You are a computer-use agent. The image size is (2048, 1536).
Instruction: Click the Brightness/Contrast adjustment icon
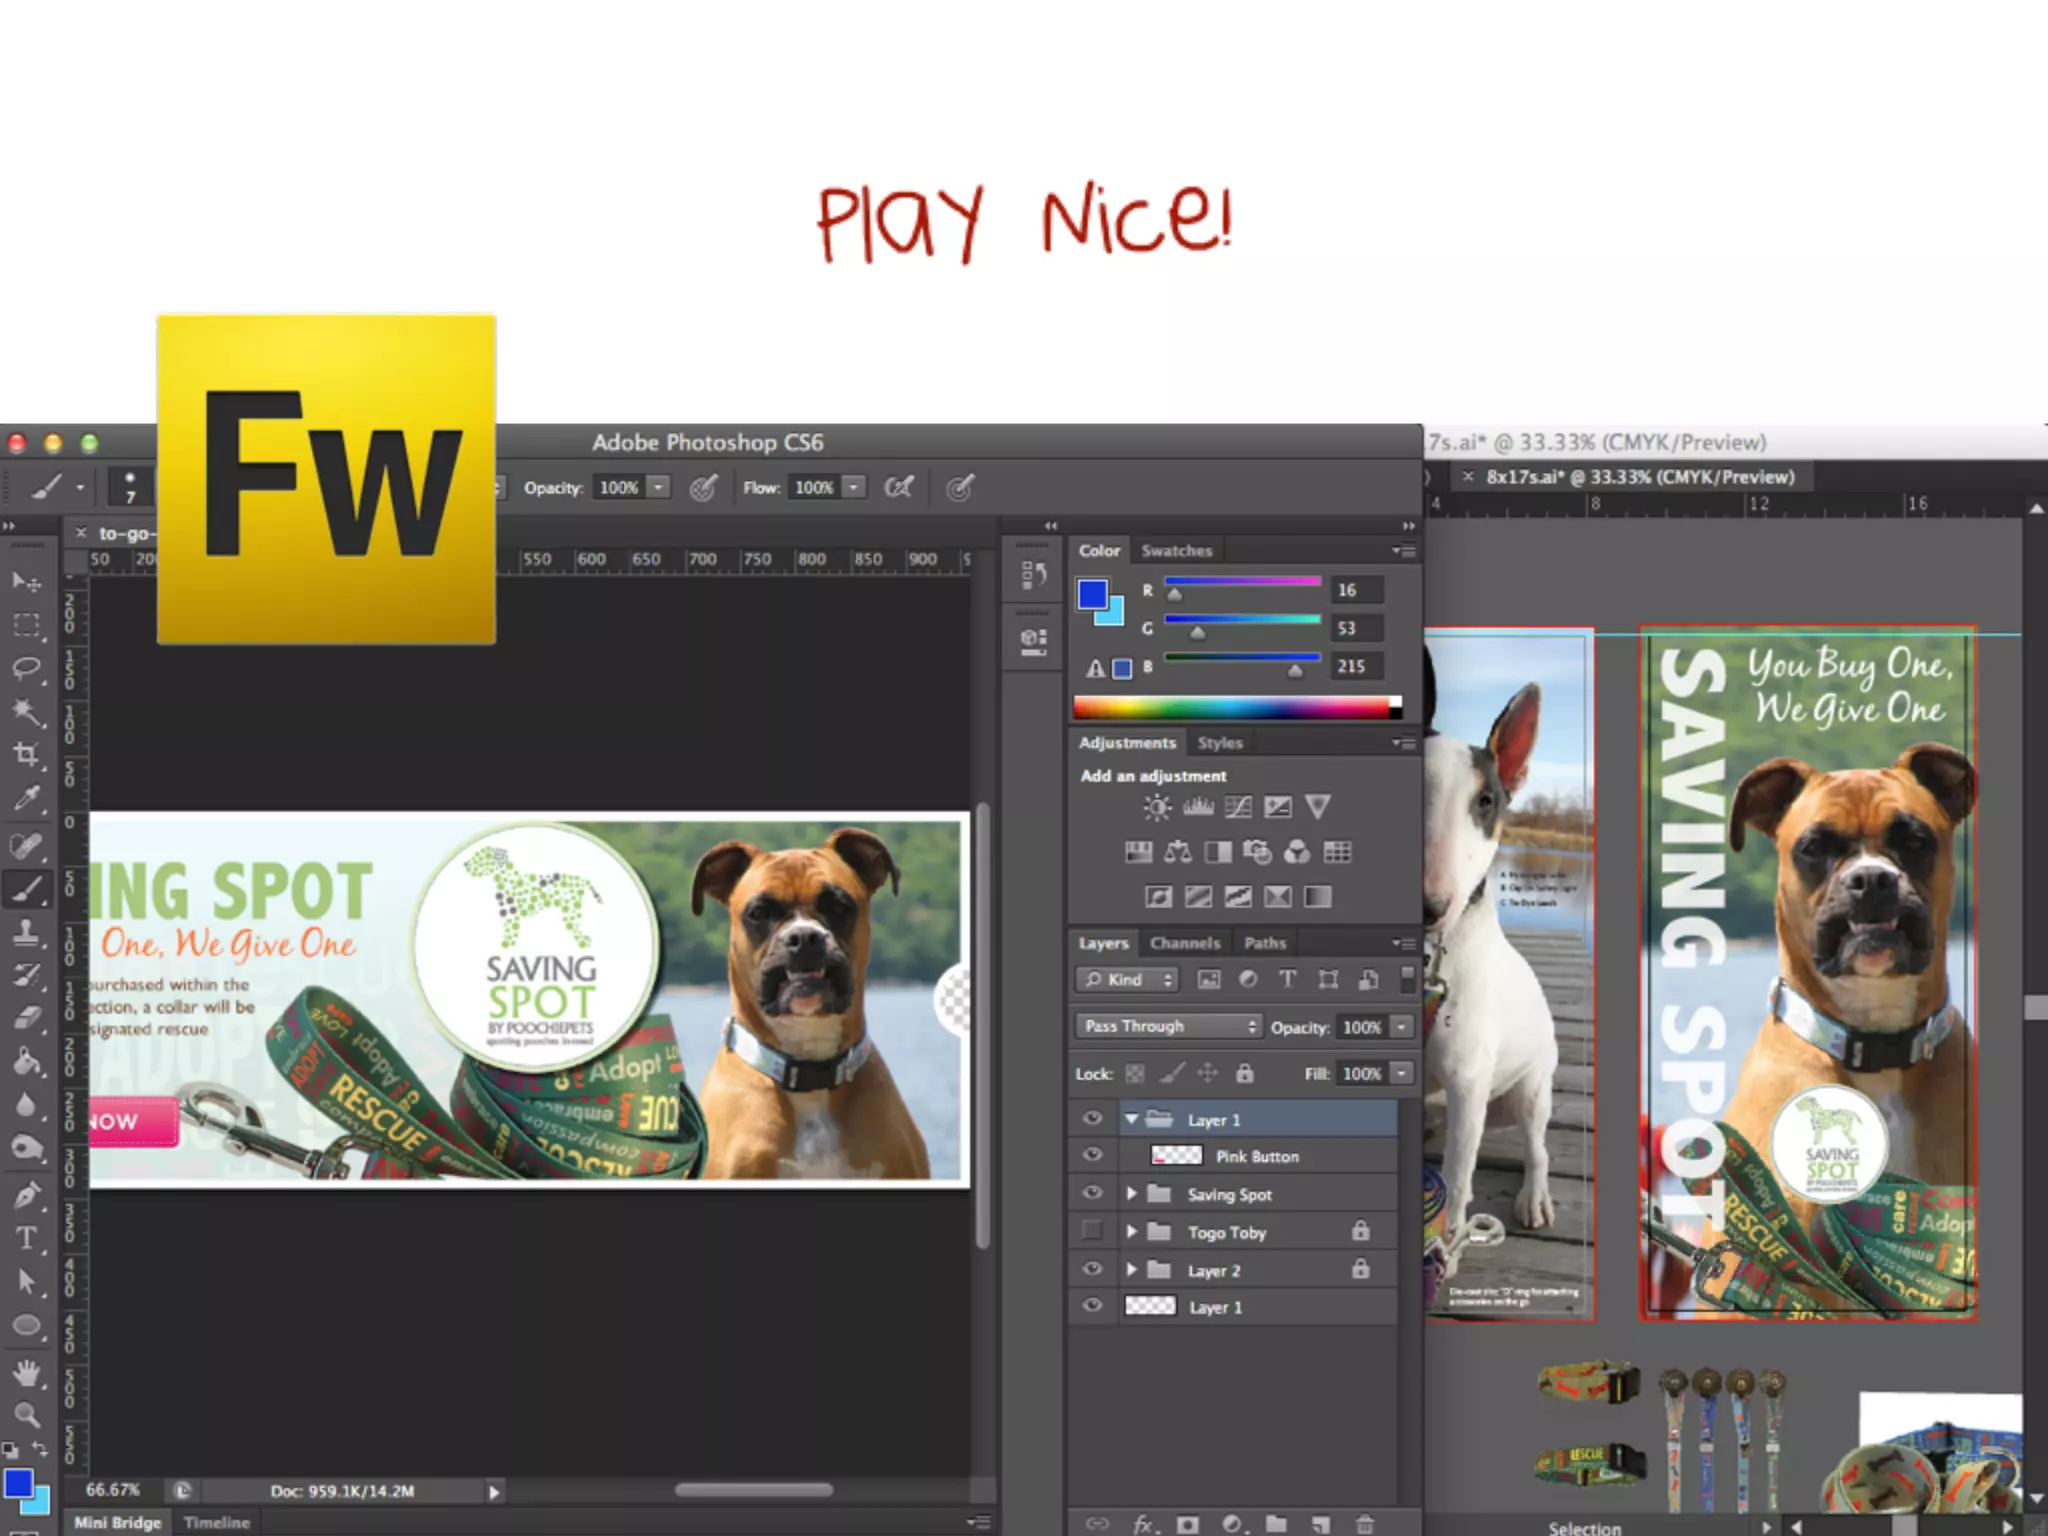coord(1157,807)
